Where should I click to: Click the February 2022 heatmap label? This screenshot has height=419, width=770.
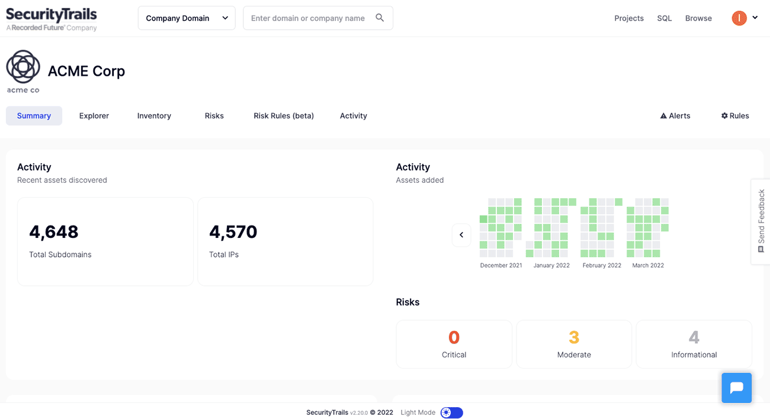pos(602,265)
